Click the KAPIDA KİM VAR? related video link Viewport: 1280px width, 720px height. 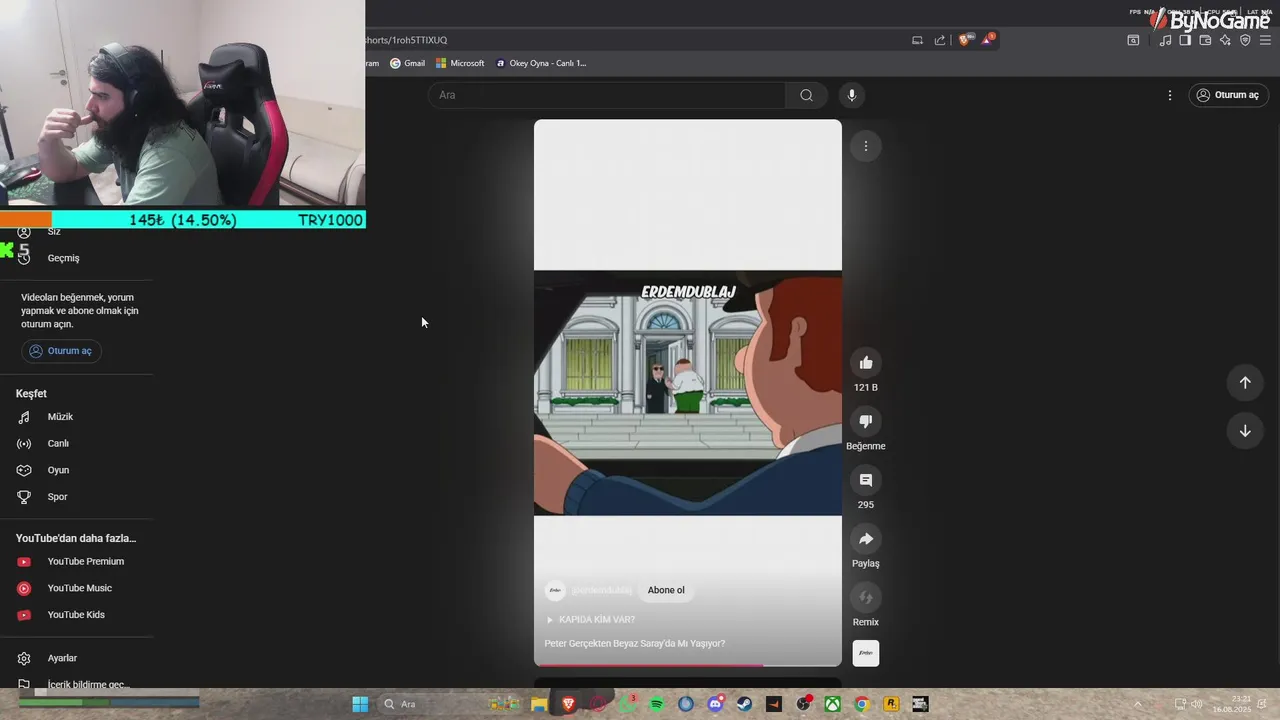[591, 620]
